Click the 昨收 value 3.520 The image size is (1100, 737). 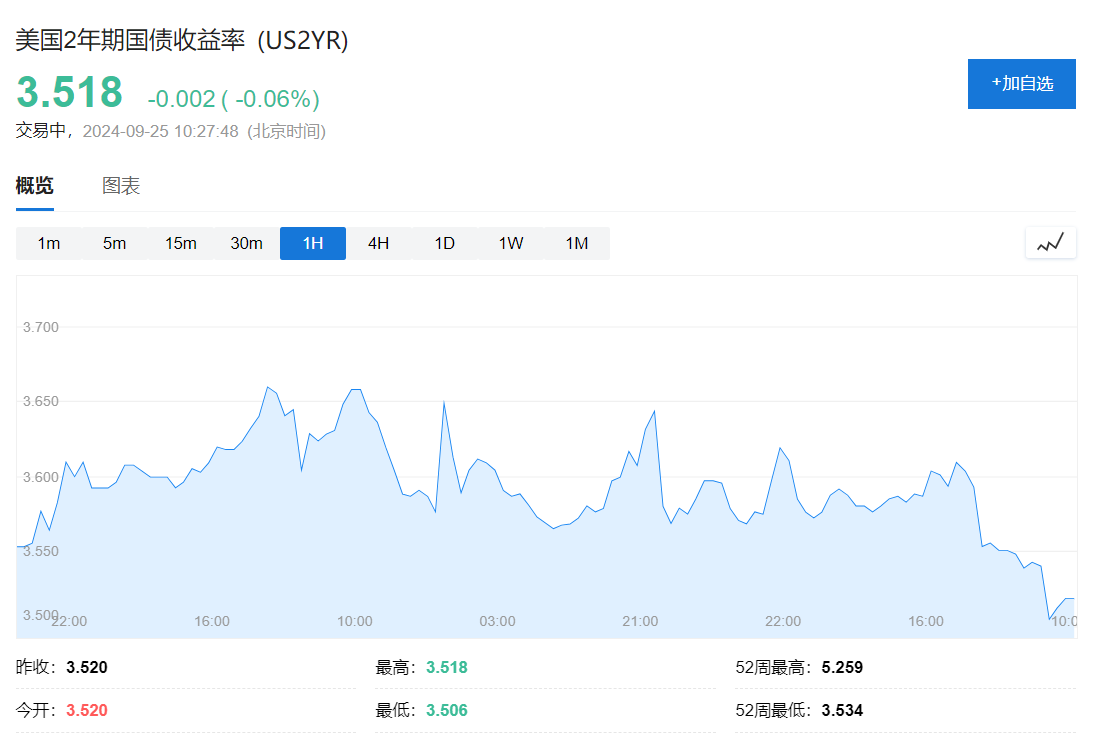click(x=87, y=667)
